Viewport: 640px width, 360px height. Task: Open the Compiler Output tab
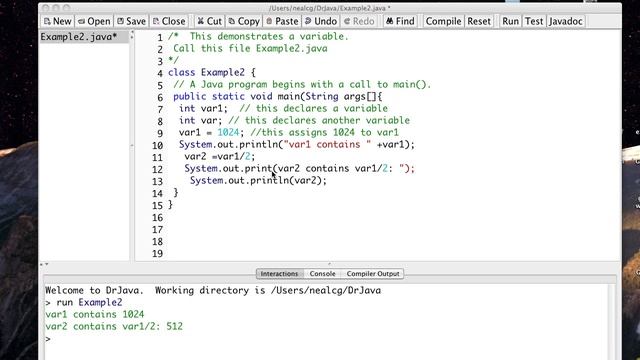(373, 273)
